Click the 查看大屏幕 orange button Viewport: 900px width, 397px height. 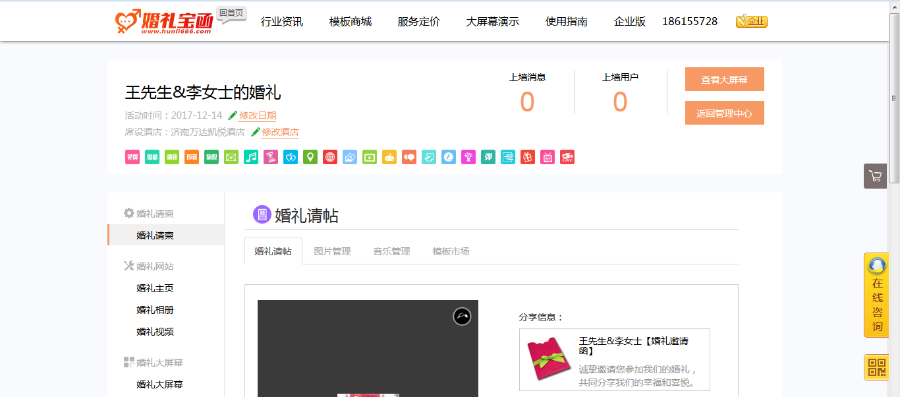(x=724, y=79)
